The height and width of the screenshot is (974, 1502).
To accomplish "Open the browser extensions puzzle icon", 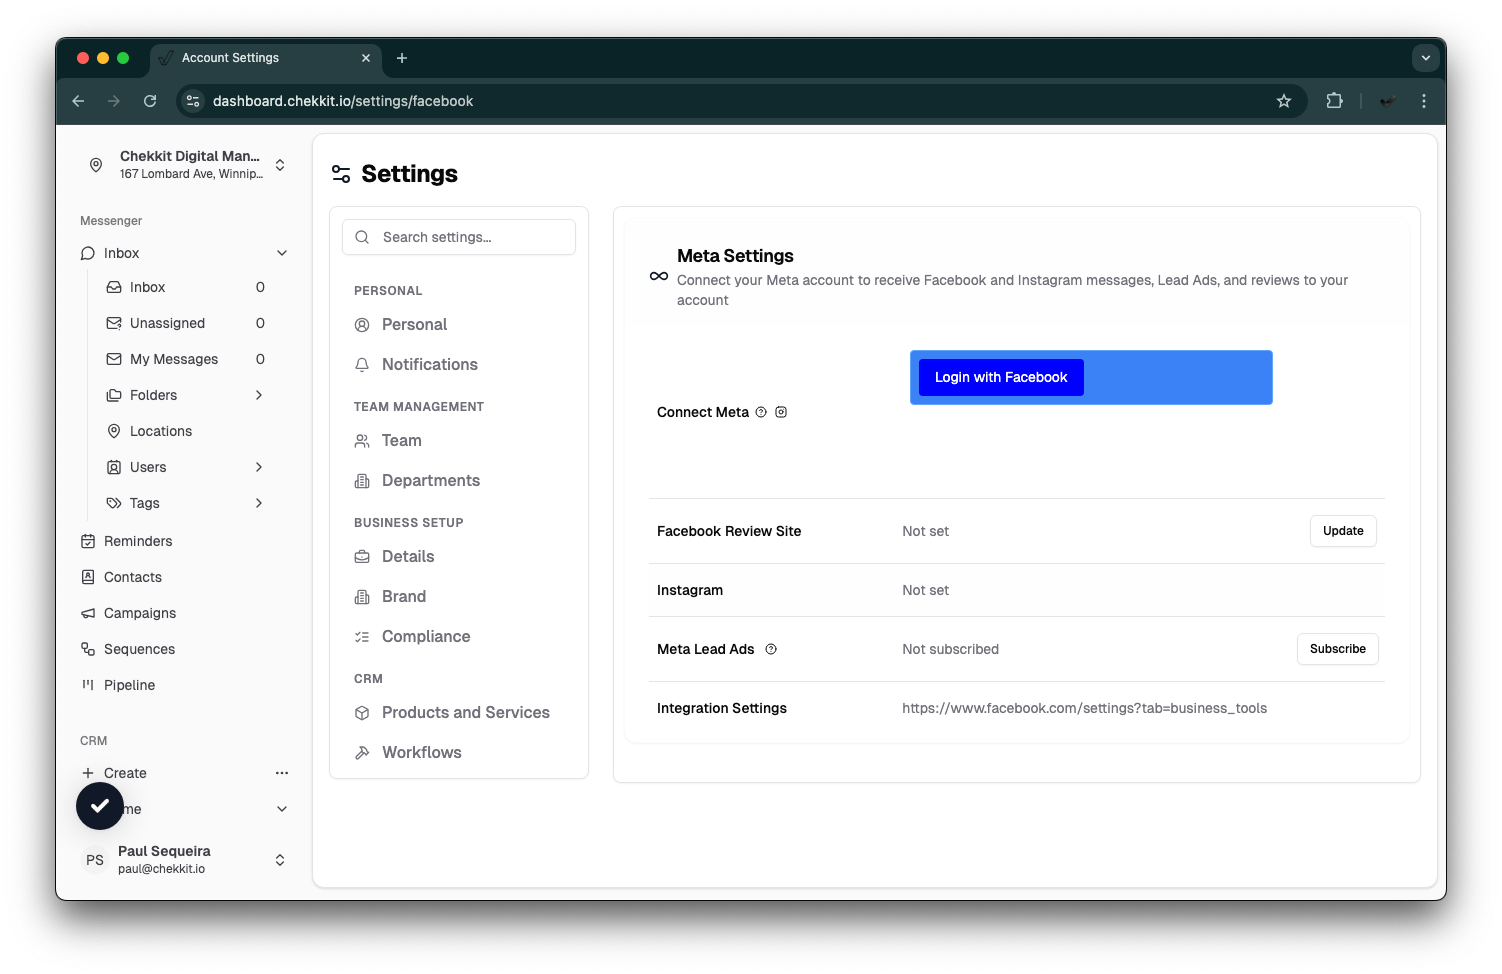I will click(x=1334, y=101).
